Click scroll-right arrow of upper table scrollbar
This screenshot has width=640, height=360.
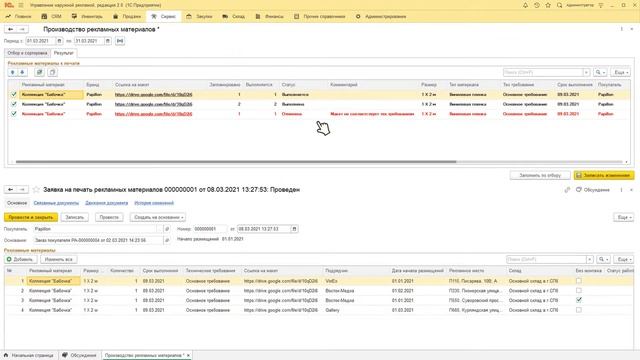pos(627,162)
